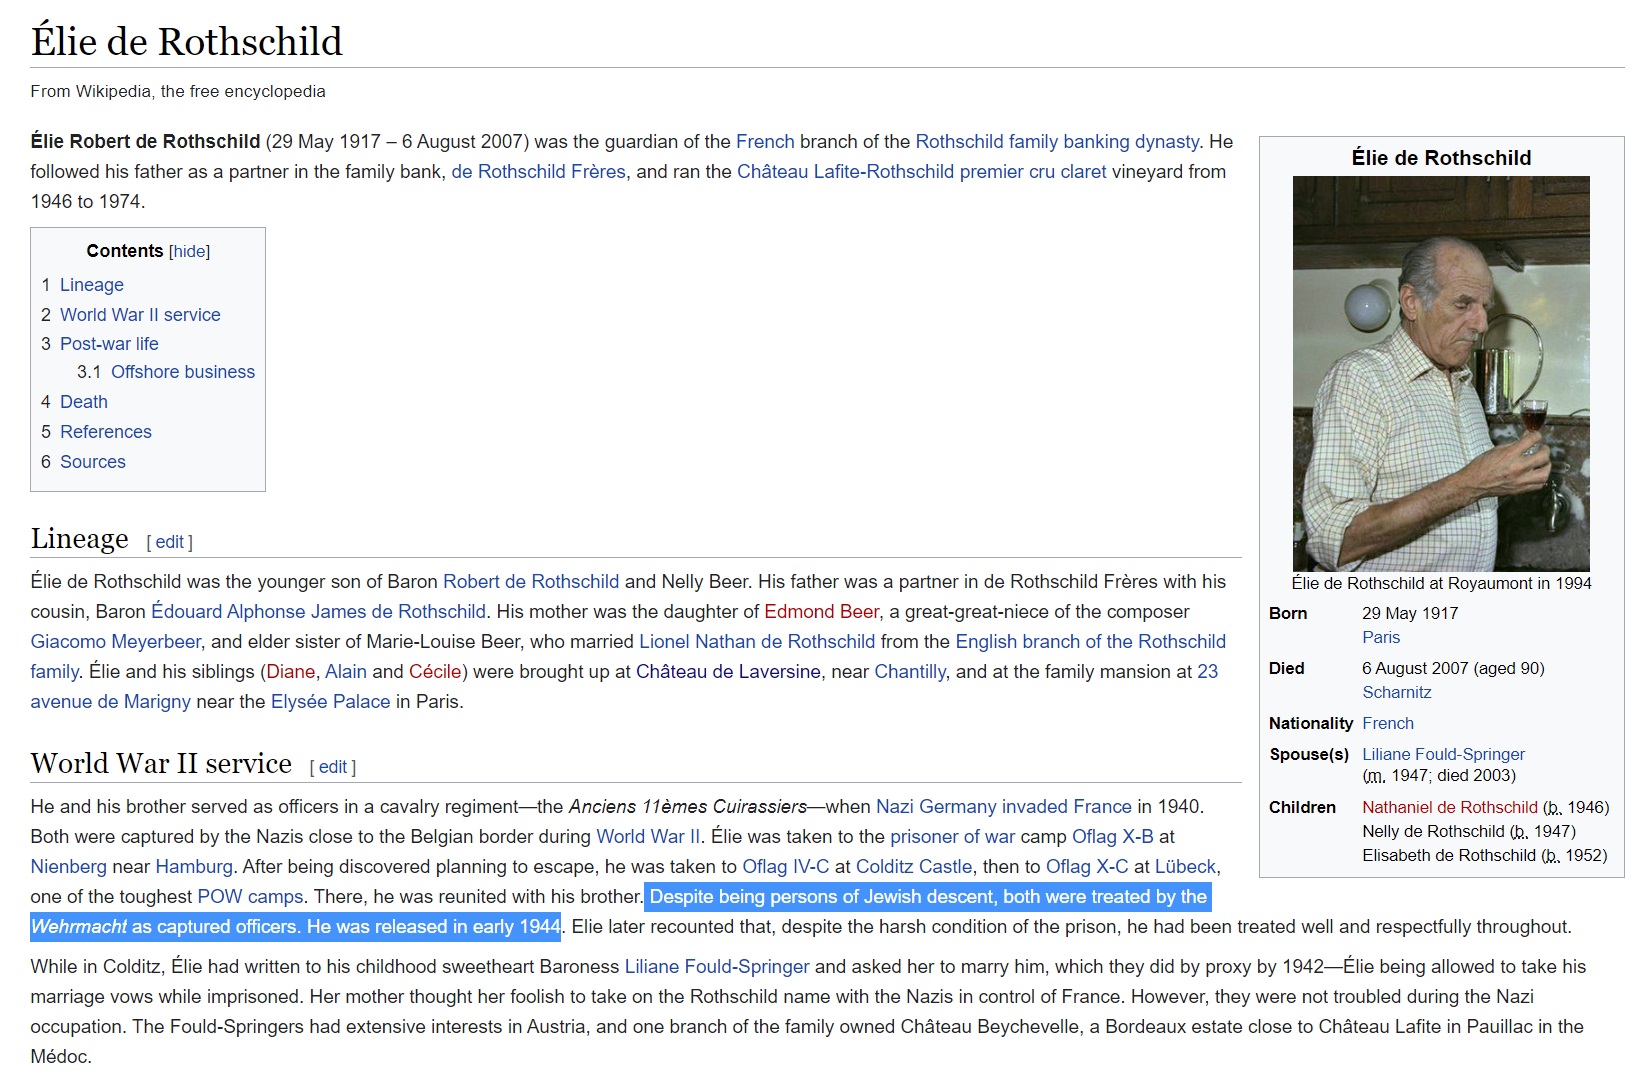Visit the Colditz Castle link
The height and width of the screenshot is (1091, 1642).
(914, 867)
